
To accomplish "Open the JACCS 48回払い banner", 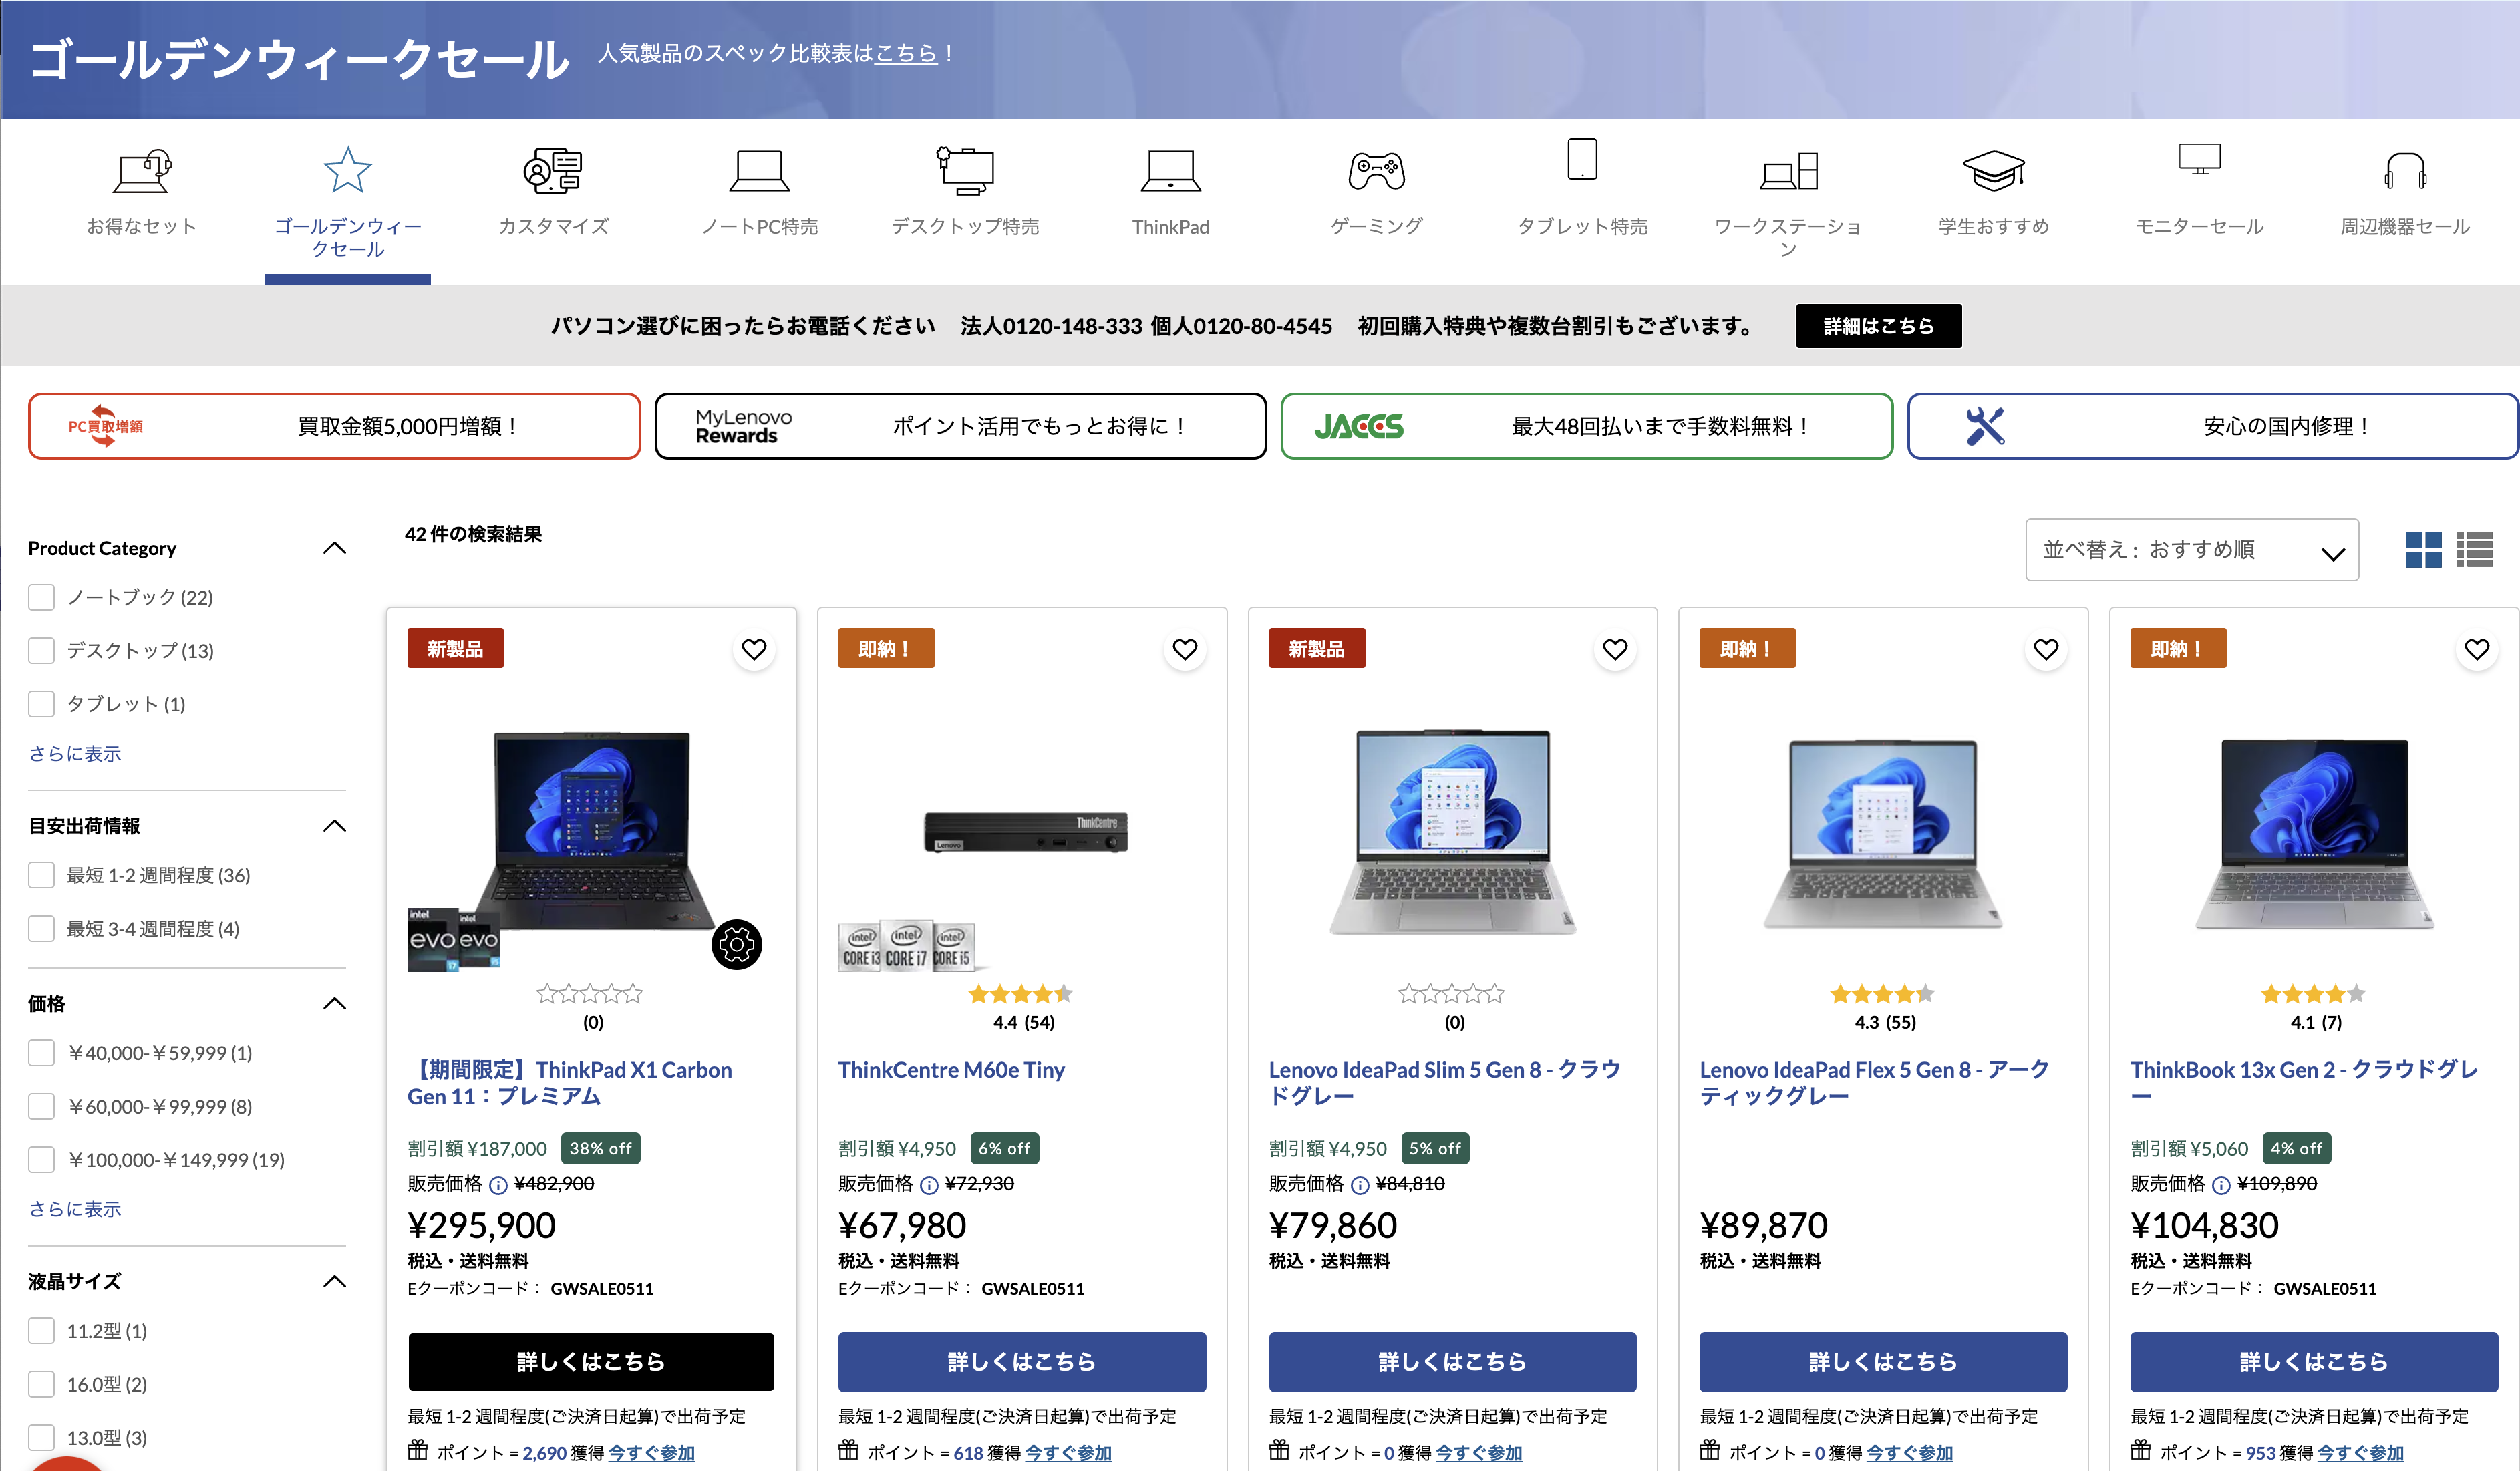I will click(1586, 426).
